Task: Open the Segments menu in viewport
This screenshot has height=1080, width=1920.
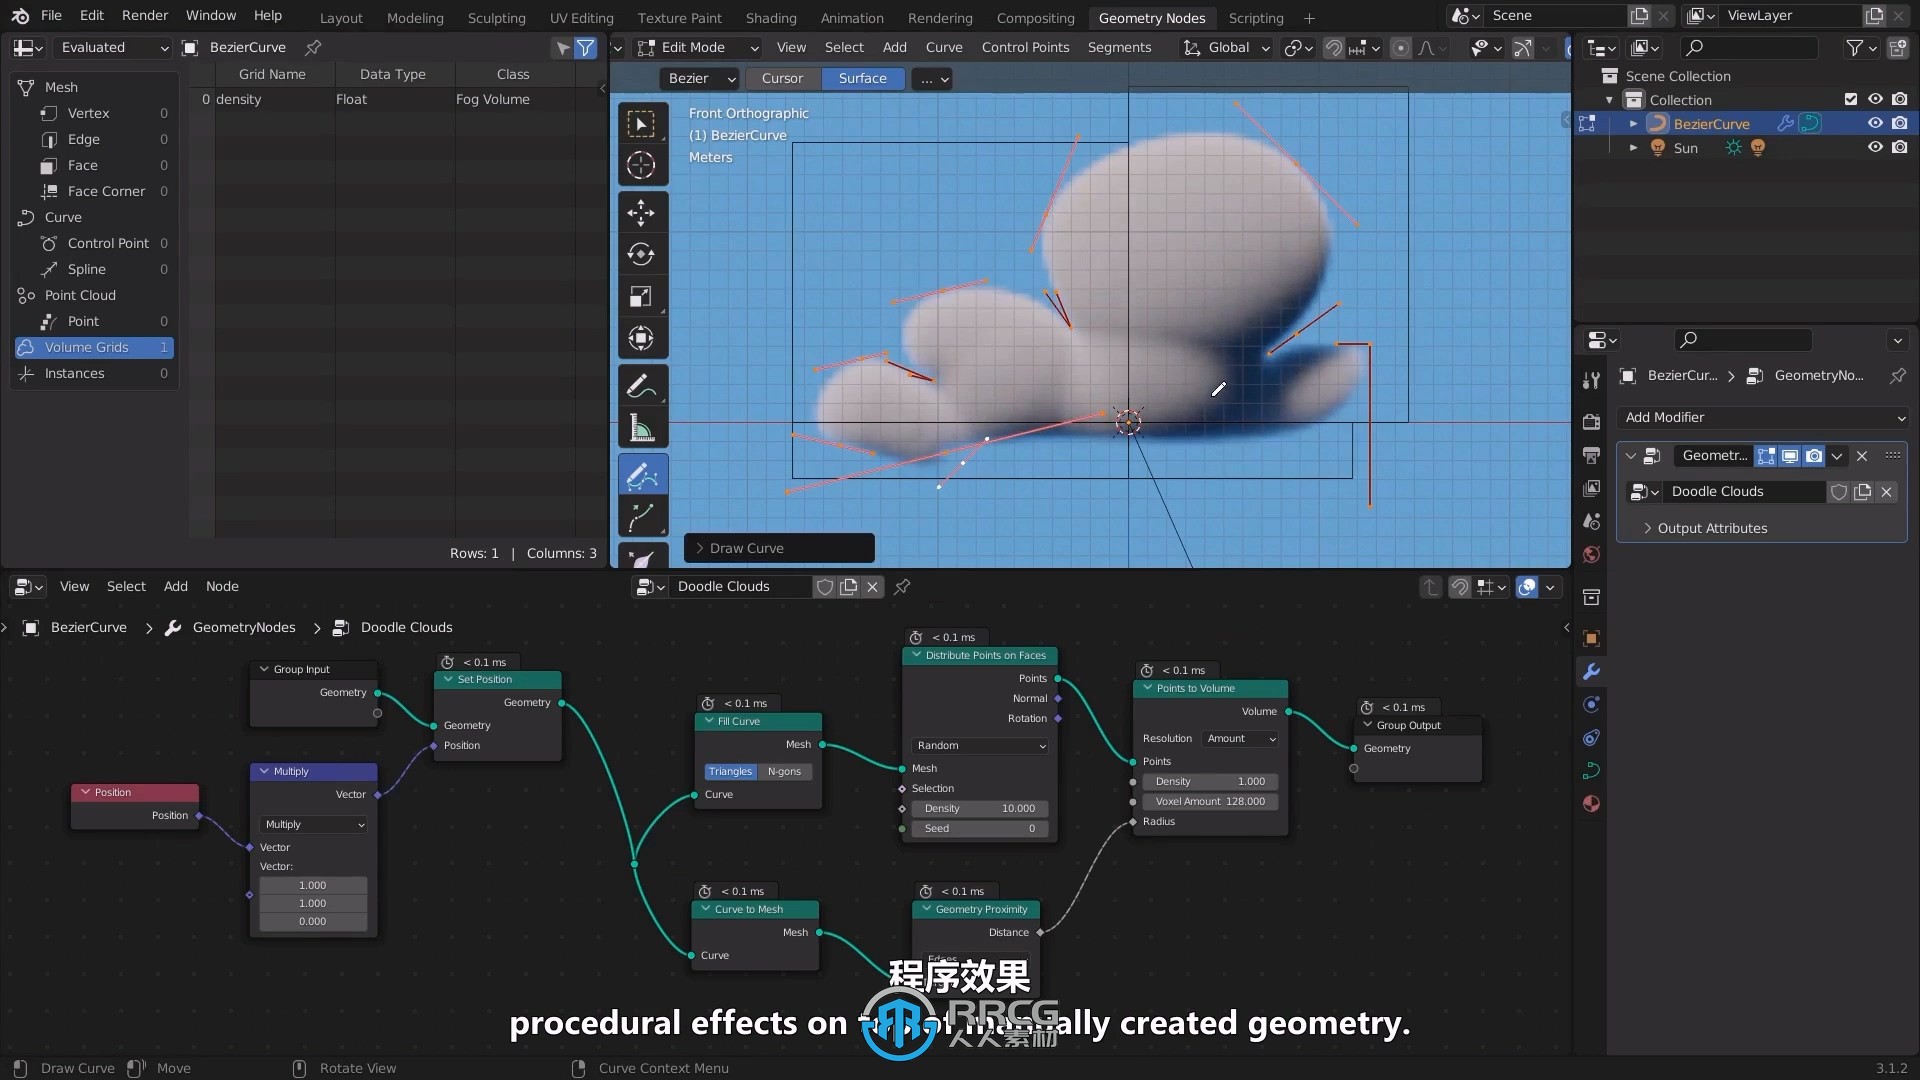Action: [x=1119, y=47]
